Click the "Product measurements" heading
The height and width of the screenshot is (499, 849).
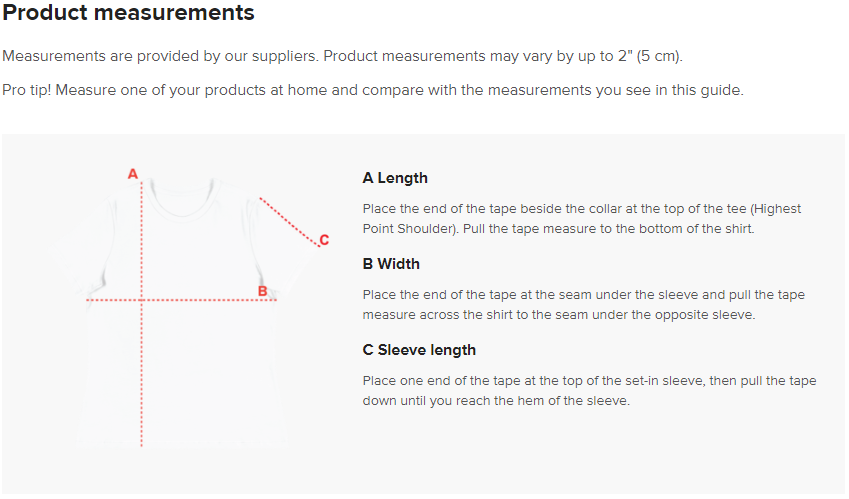click(x=129, y=14)
